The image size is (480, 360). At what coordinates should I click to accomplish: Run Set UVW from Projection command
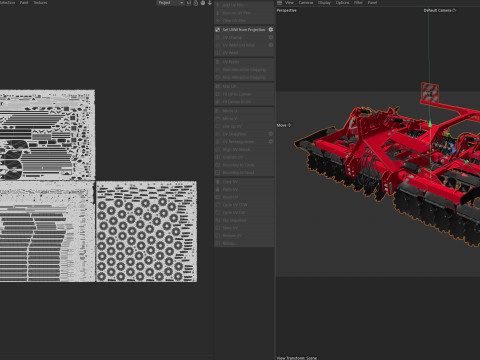[244, 30]
